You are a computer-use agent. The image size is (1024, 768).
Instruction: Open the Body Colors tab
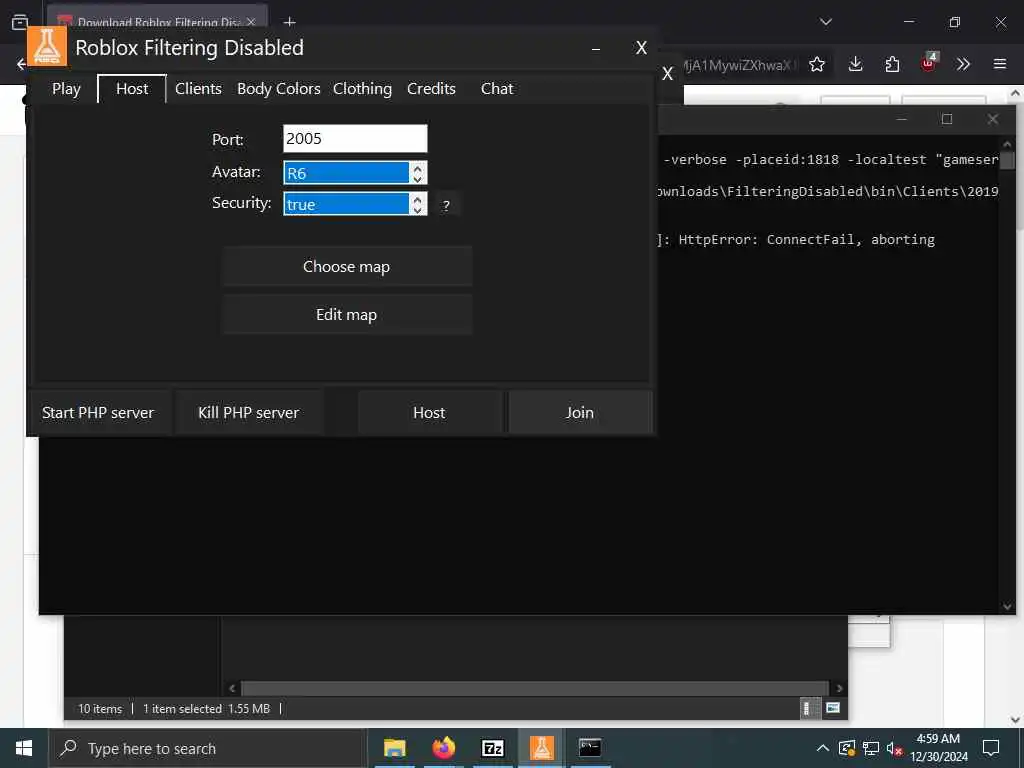click(278, 89)
